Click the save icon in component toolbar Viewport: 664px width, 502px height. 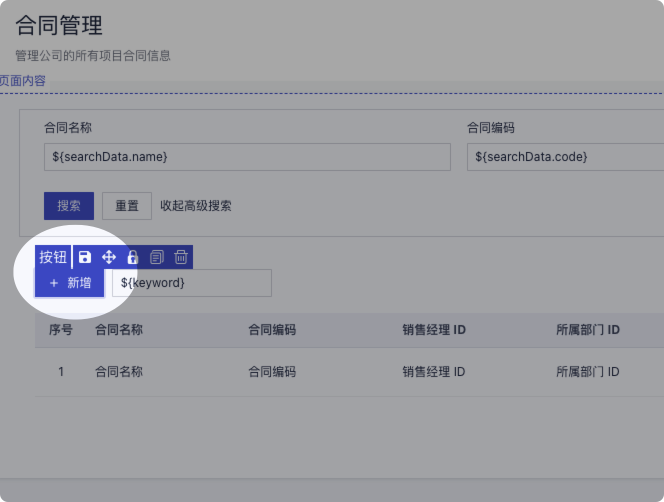tap(85, 257)
